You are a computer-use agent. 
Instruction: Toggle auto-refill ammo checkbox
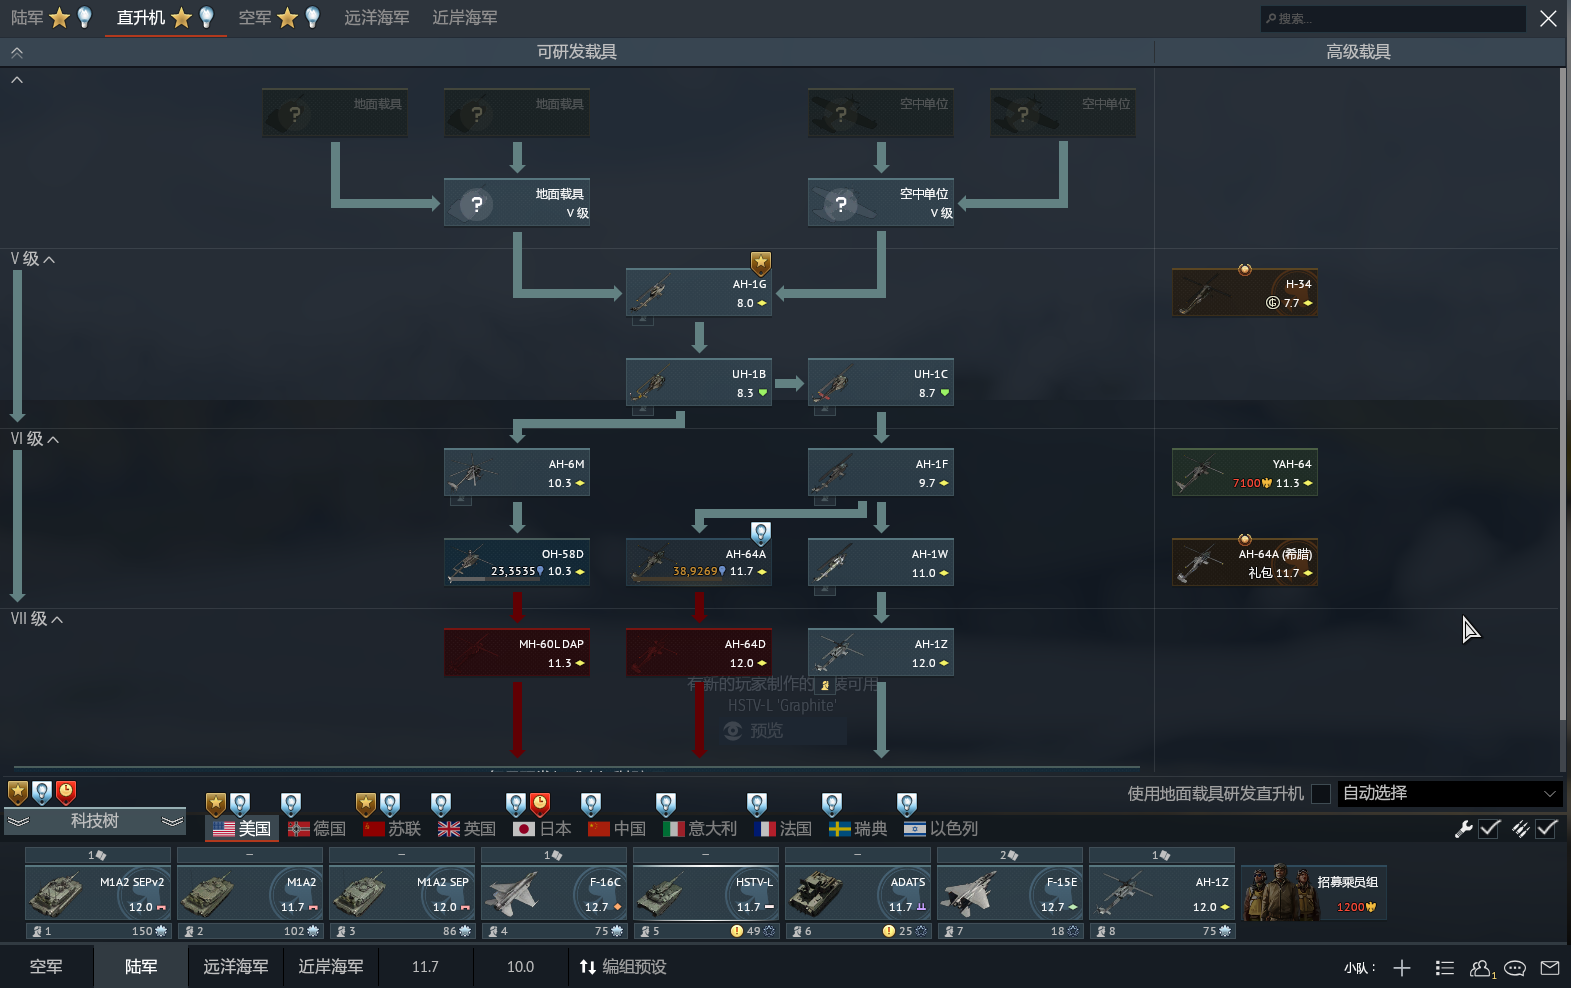[x=1547, y=828]
